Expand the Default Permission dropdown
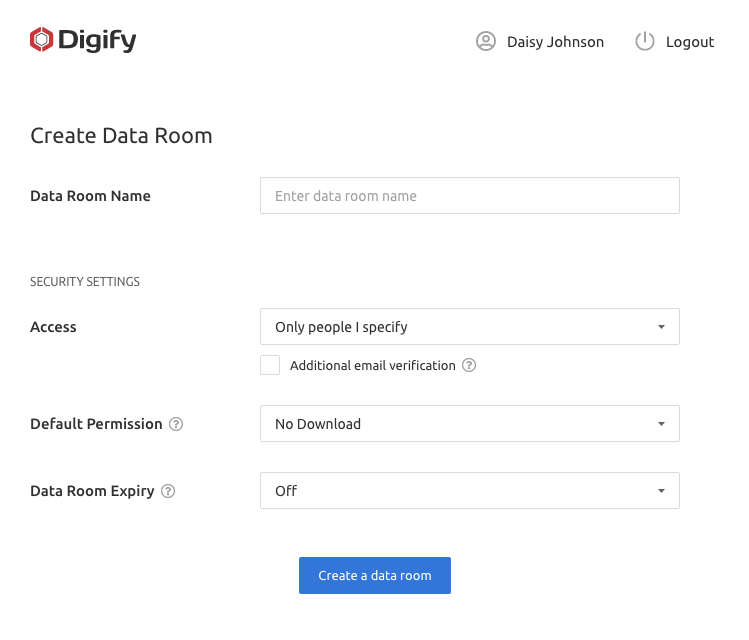The image size is (749, 640). (x=469, y=424)
